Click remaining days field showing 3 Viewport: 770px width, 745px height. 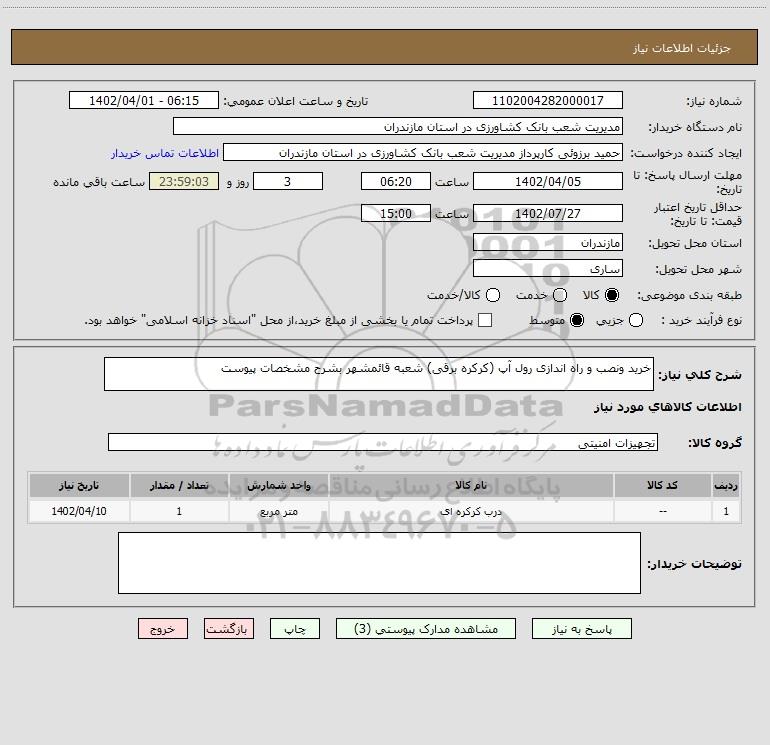288,181
